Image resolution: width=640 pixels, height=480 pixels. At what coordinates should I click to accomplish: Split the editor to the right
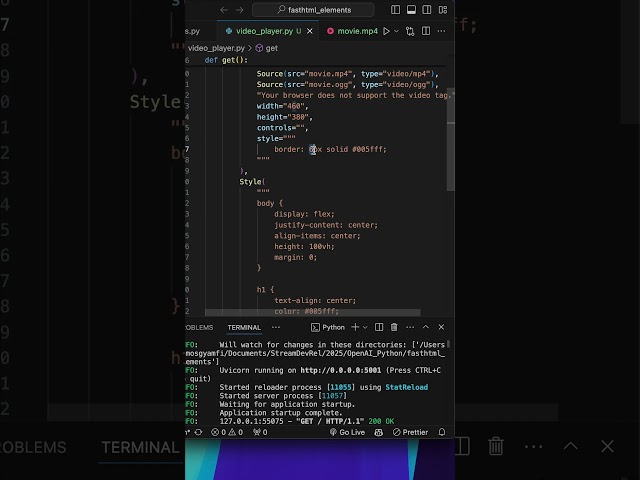coord(426,31)
